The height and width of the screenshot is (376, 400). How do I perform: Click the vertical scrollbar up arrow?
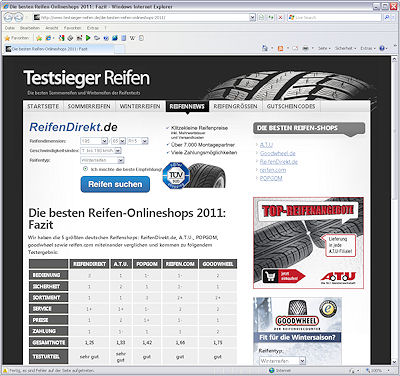[395, 59]
